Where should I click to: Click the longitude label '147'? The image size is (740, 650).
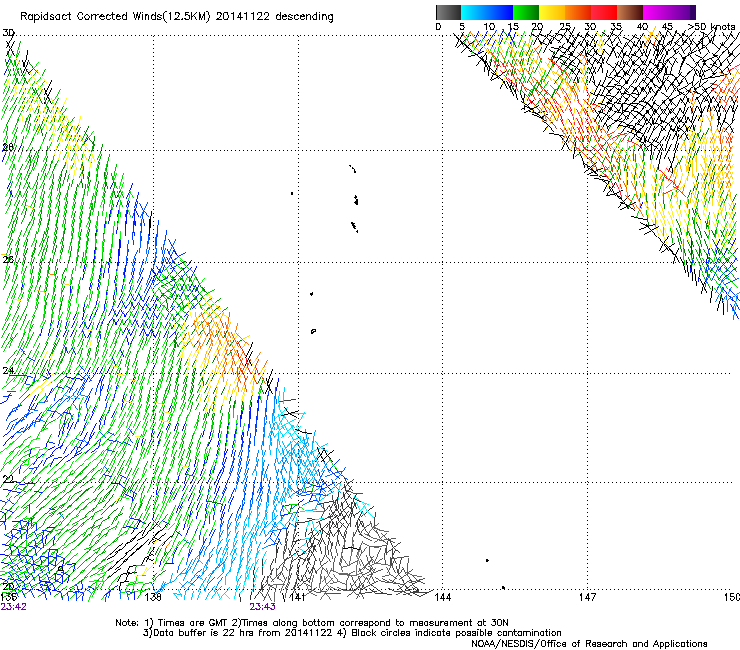(x=587, y=597)
